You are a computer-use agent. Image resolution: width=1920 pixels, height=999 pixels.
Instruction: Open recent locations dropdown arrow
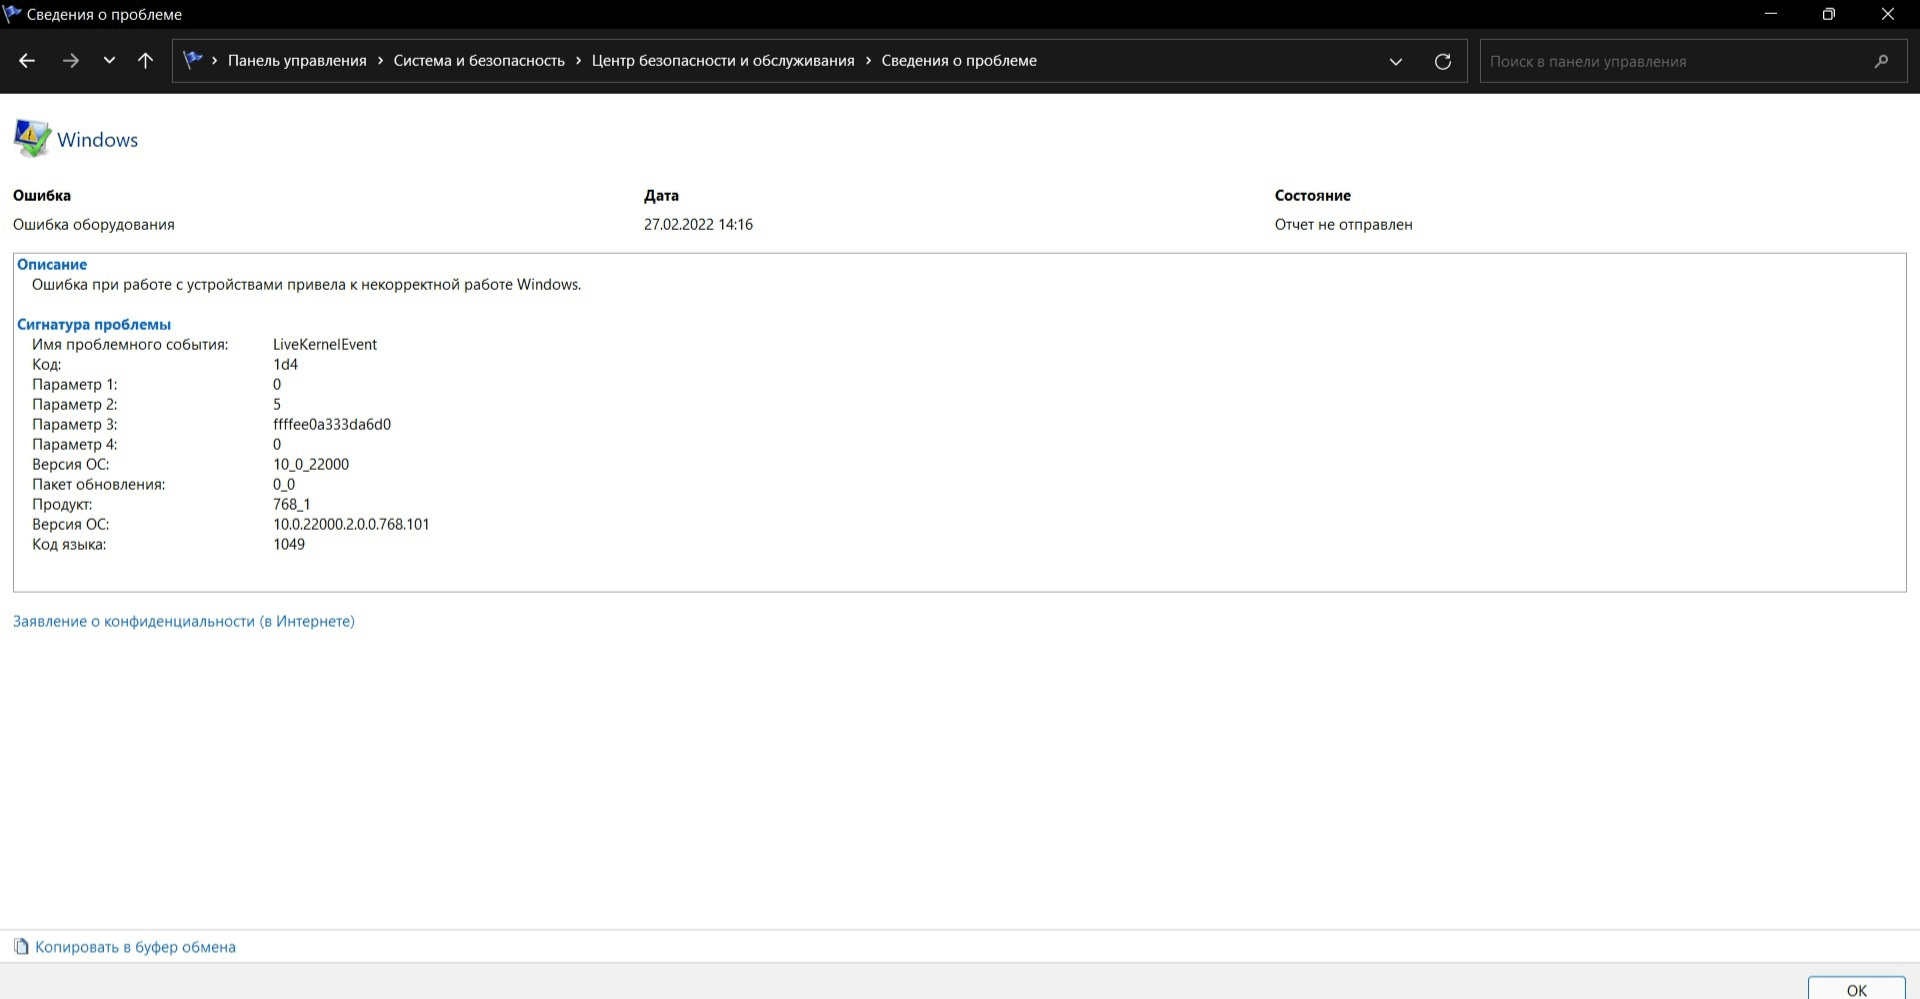pyautogui.click(x=109, y=61)
